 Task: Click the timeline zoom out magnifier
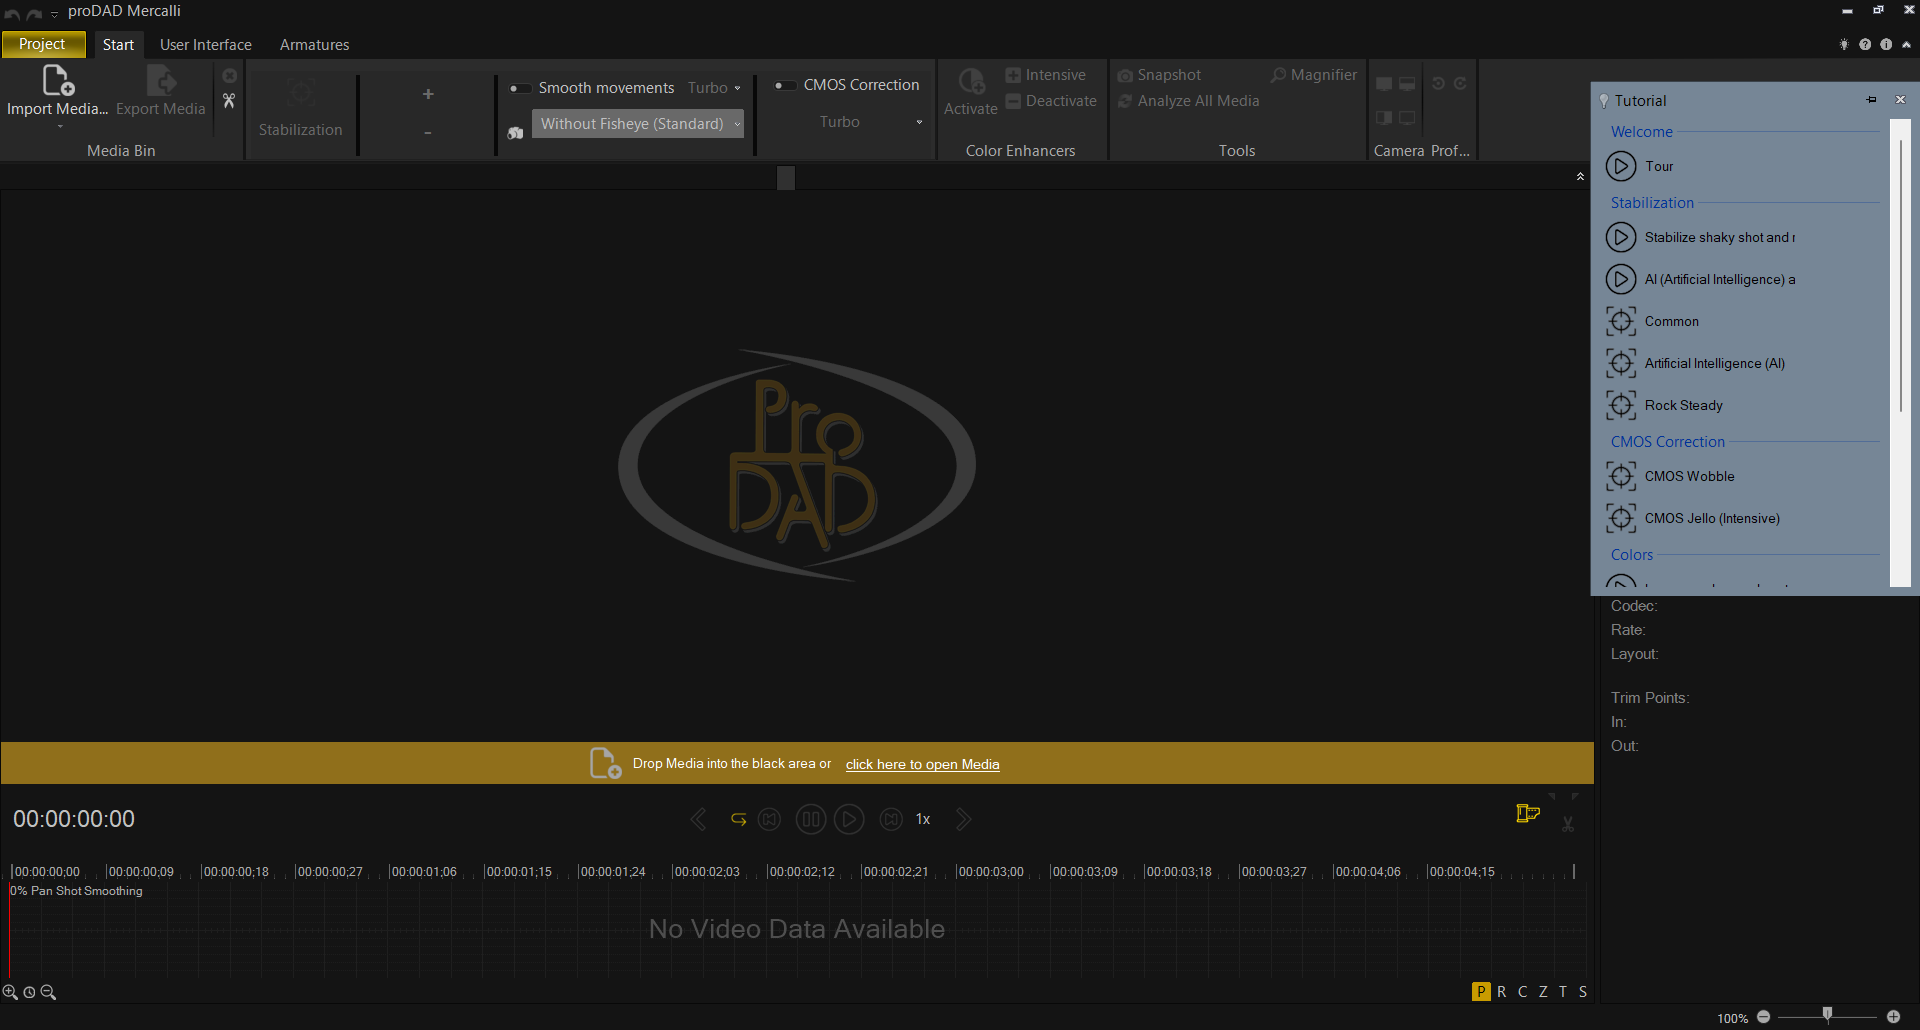tap(48, 992)
